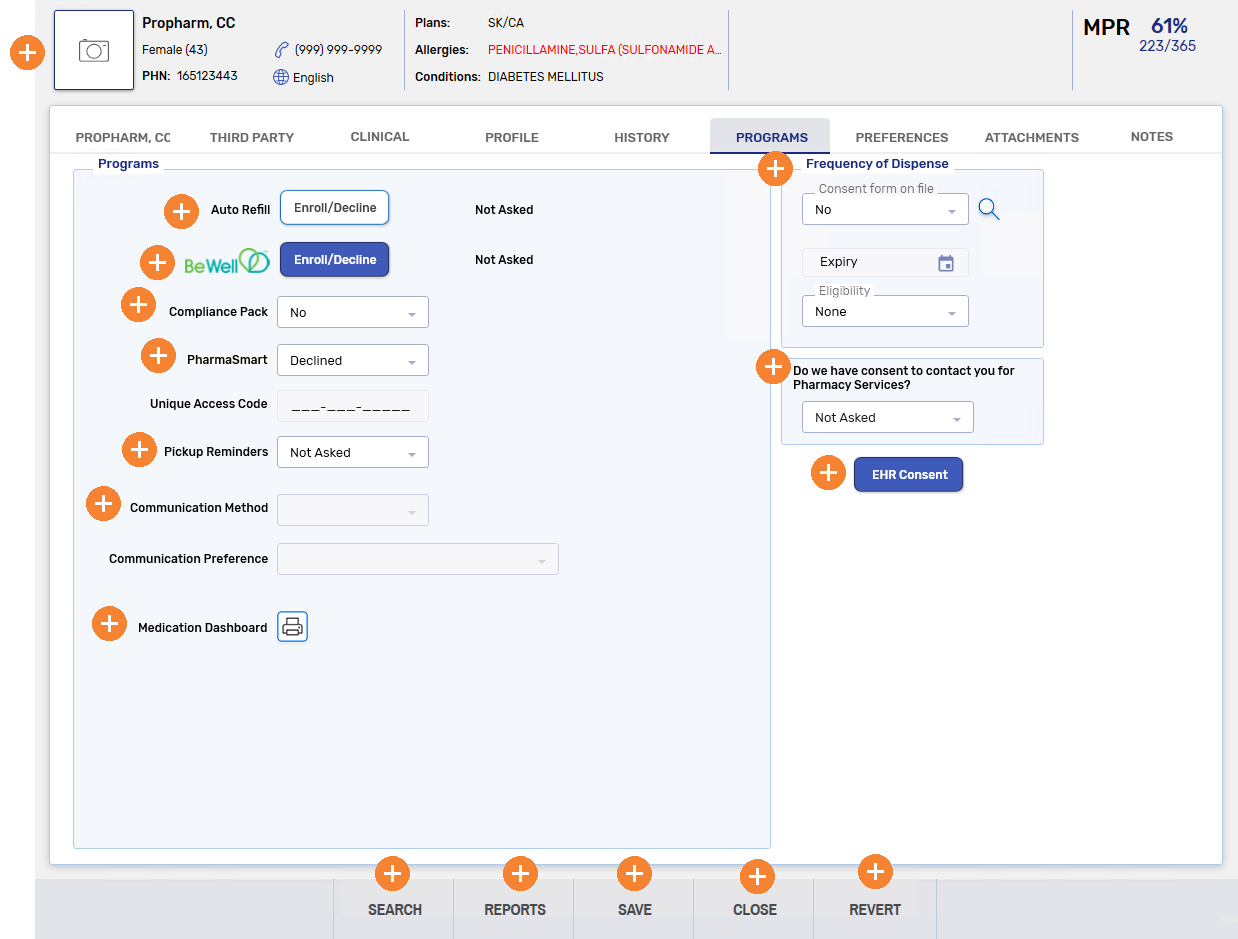The width and height of the screenshot is (1238, 939).
Task: Expand the Eligibility dropdown
Action: click(885, 312)
